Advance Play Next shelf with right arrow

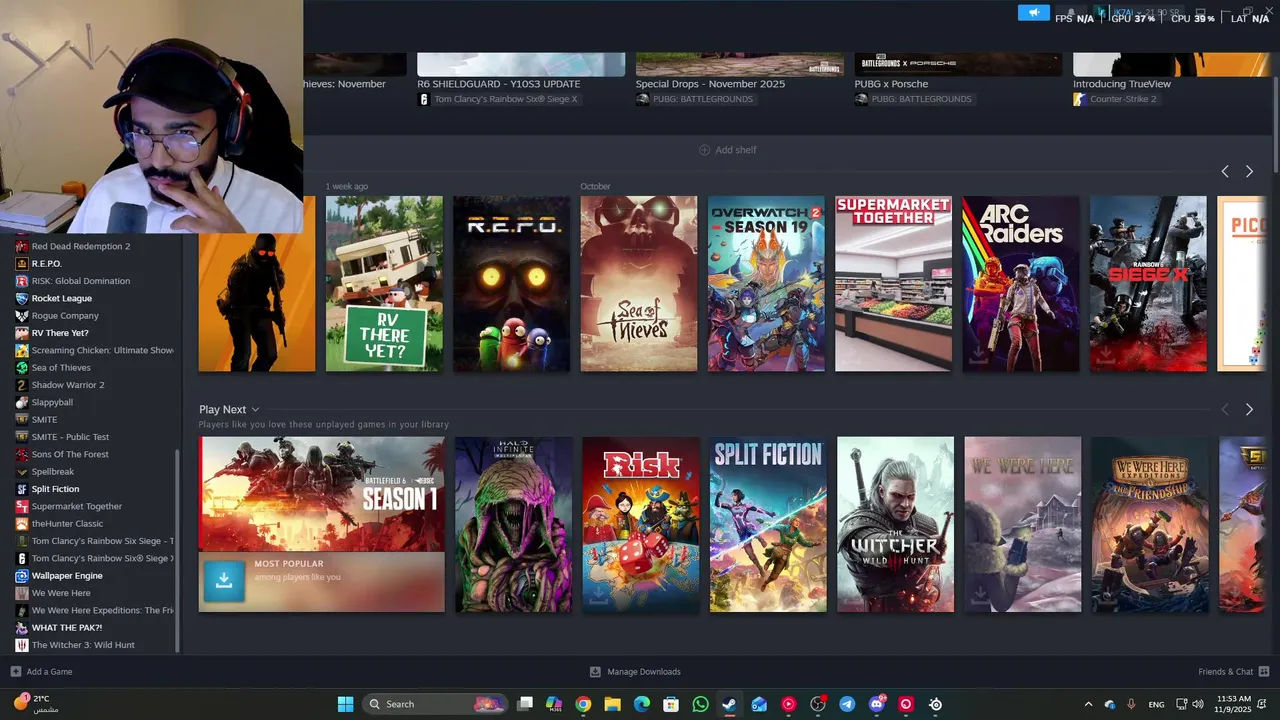point(1249,410)
